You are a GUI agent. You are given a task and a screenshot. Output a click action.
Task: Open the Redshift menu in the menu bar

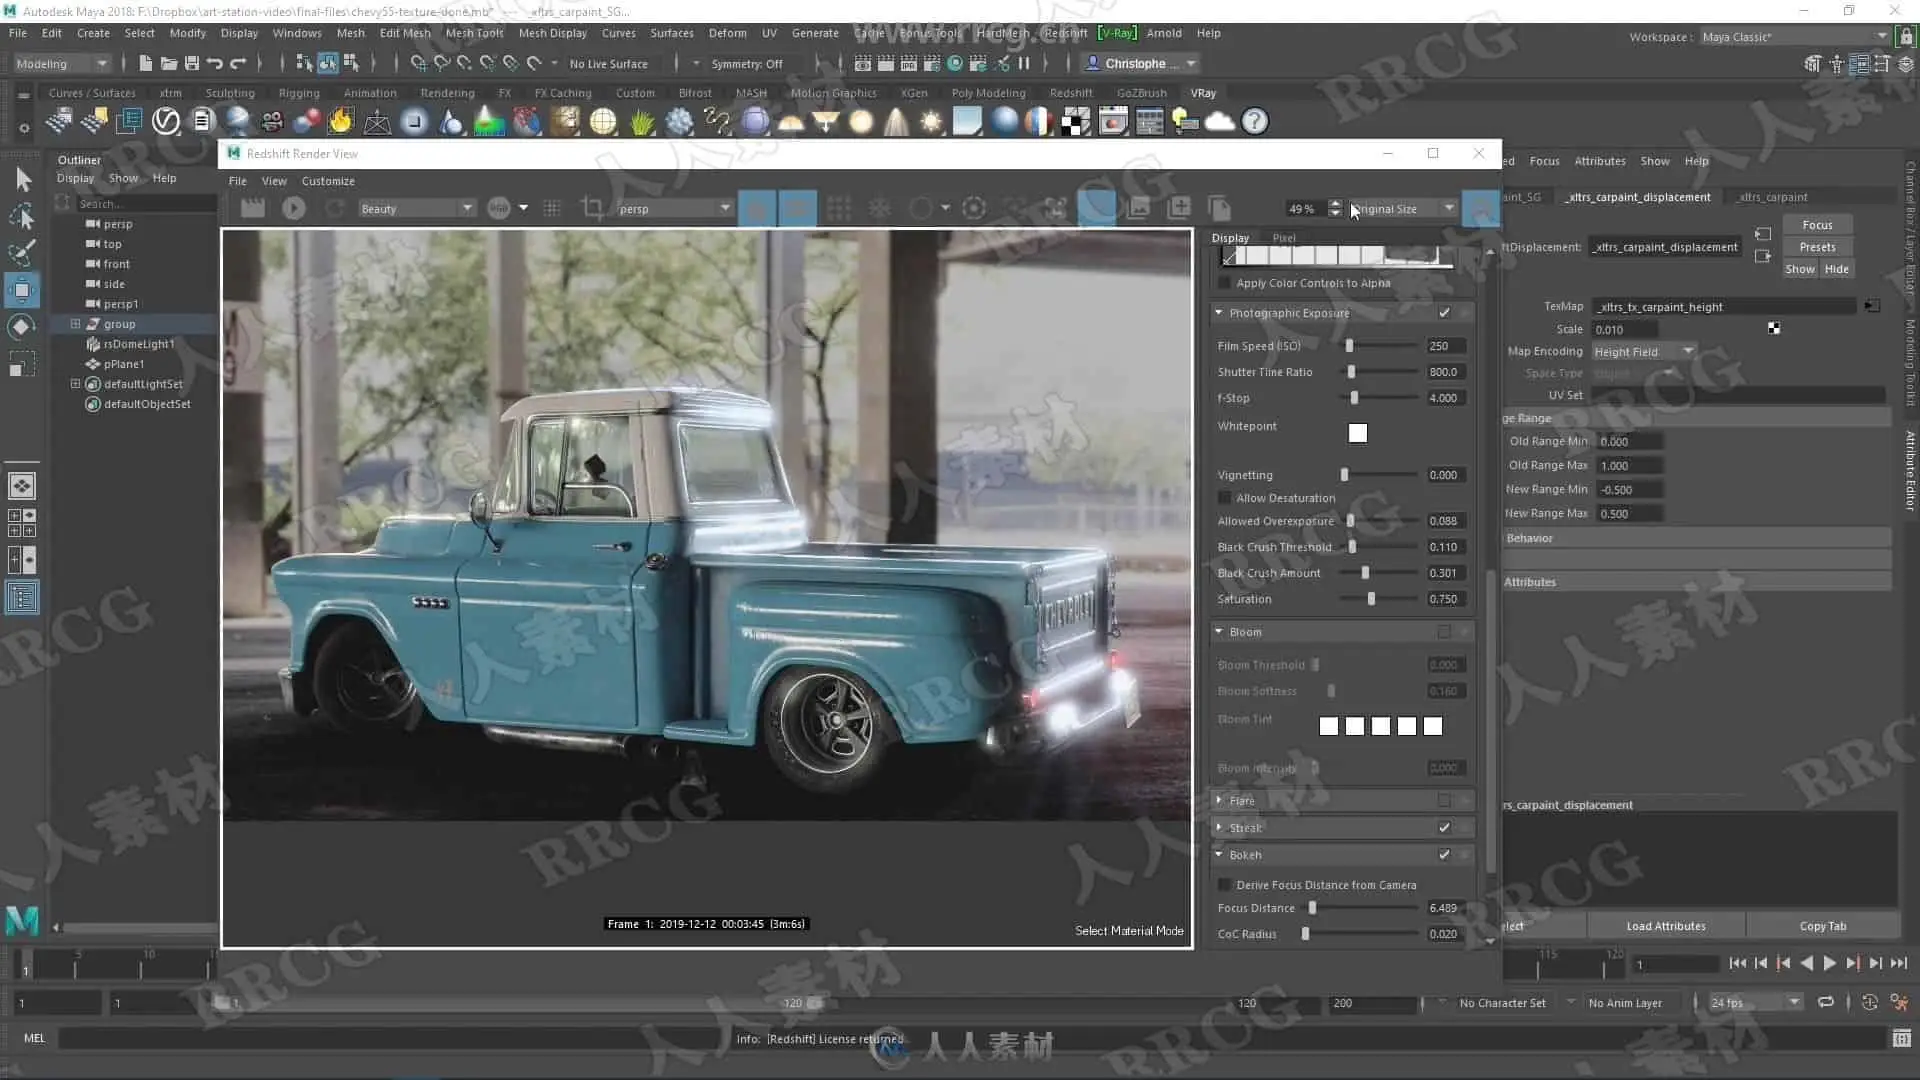(x=1065, y=33)
